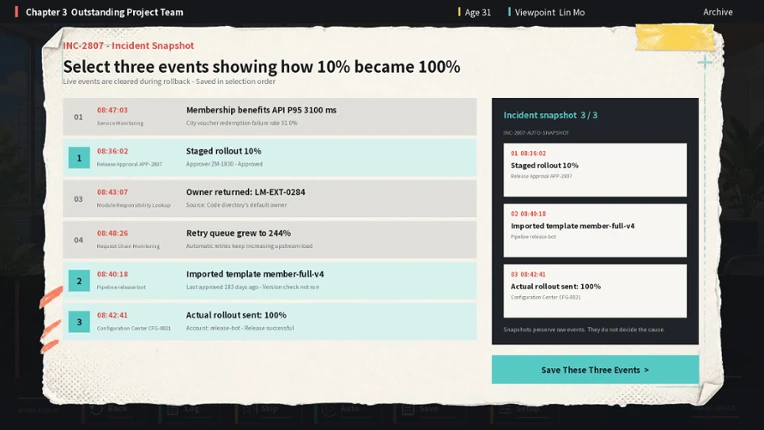Toggle badge 2 on Imported template row
Screen dimensions: 764x430
click(79, 281)
